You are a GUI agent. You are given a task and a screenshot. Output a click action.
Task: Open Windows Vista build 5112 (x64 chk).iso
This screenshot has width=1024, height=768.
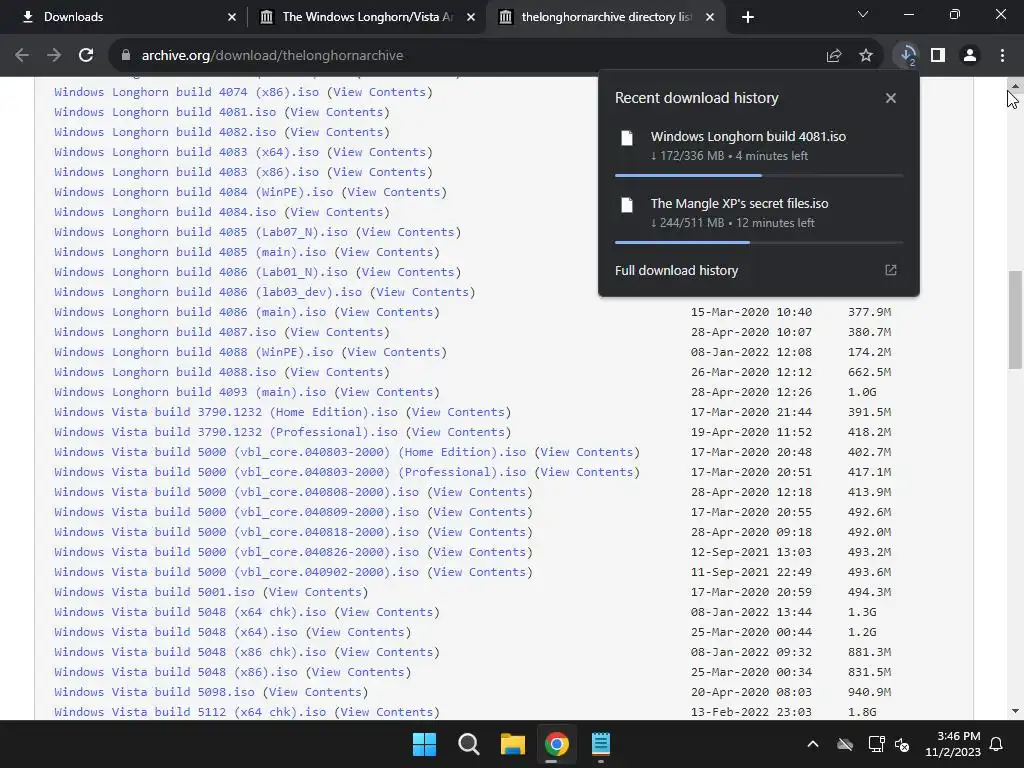(x=190, y=712)
